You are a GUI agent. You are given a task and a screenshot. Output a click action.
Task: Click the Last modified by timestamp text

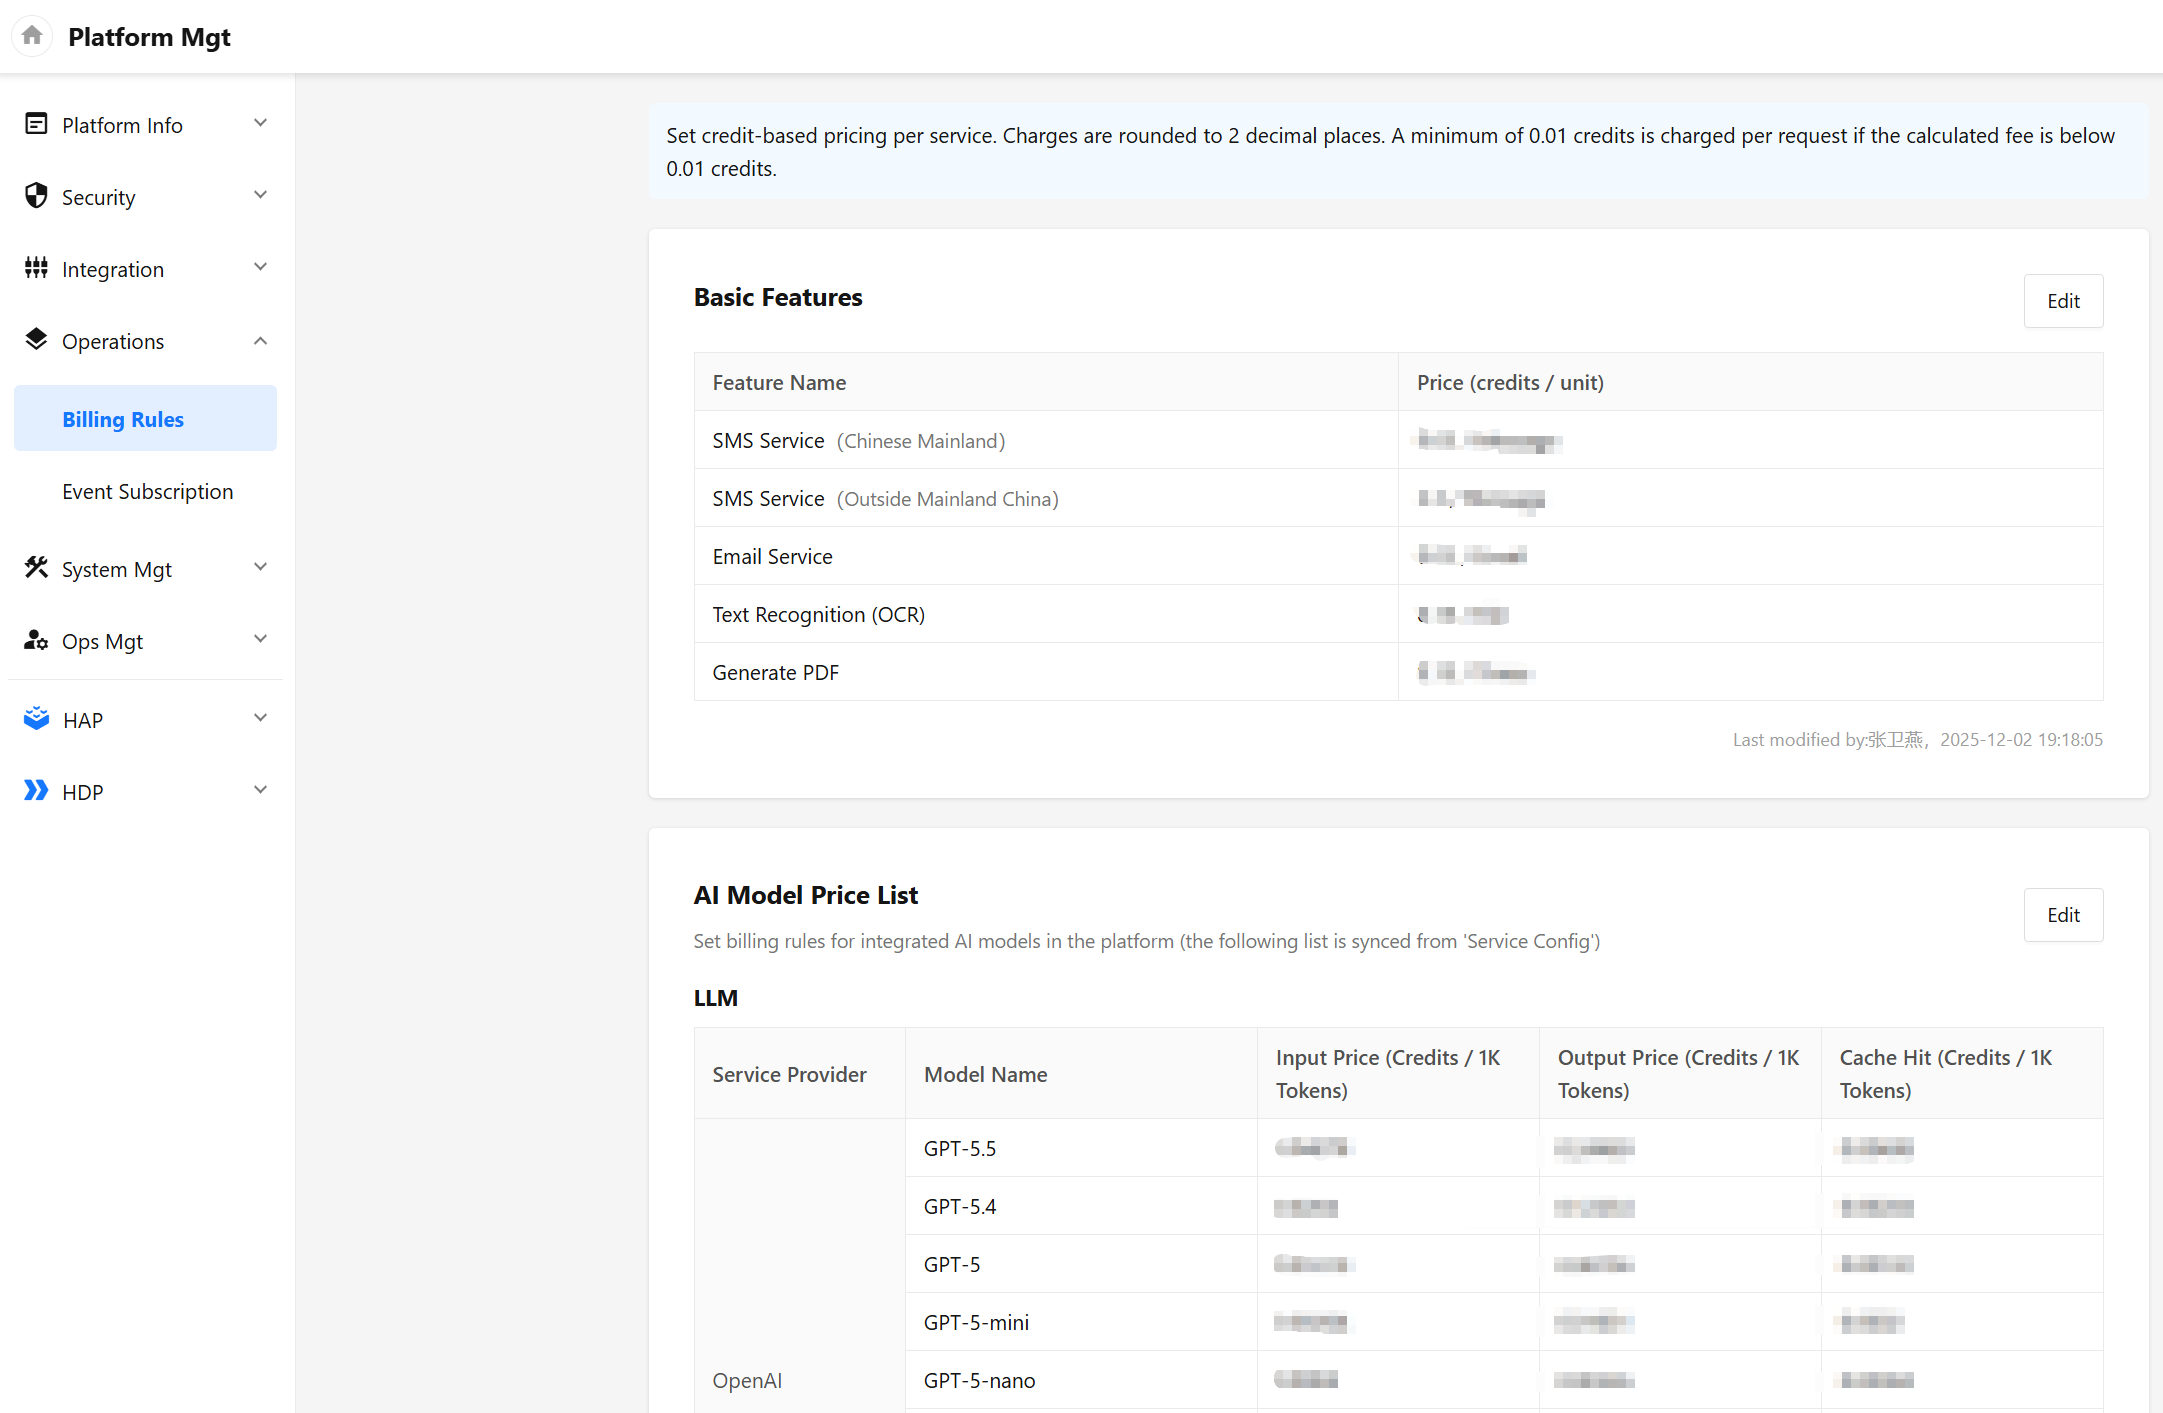tap(1917, 739)
